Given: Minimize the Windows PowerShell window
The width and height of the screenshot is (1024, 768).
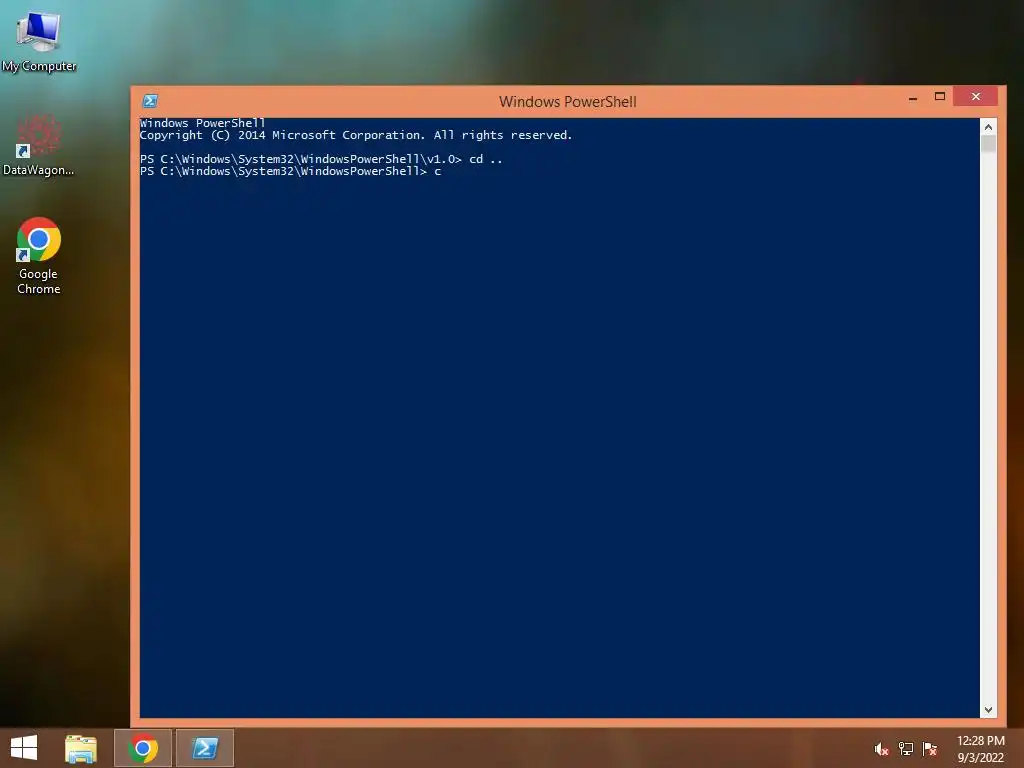Looking at the screenshot, I should coord(913,97).
